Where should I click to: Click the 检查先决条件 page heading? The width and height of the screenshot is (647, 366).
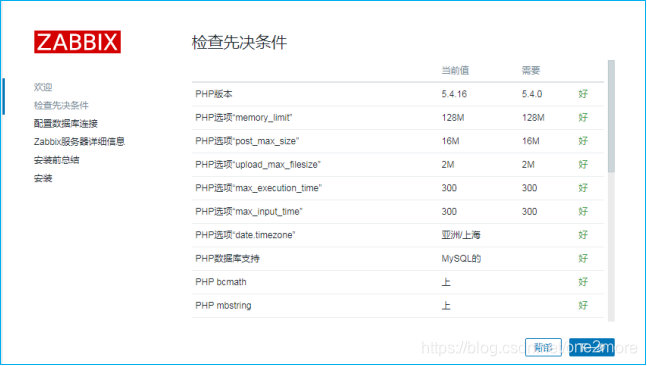(x=239, y=42)
